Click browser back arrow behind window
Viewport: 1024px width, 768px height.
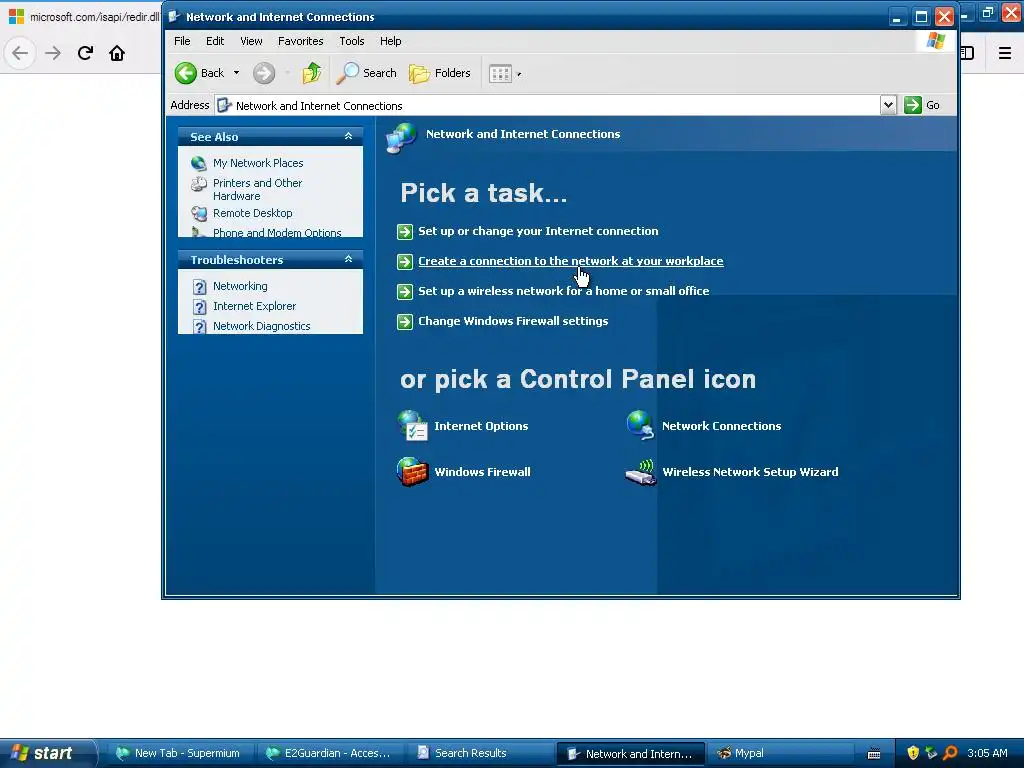[x=20, y=53]
